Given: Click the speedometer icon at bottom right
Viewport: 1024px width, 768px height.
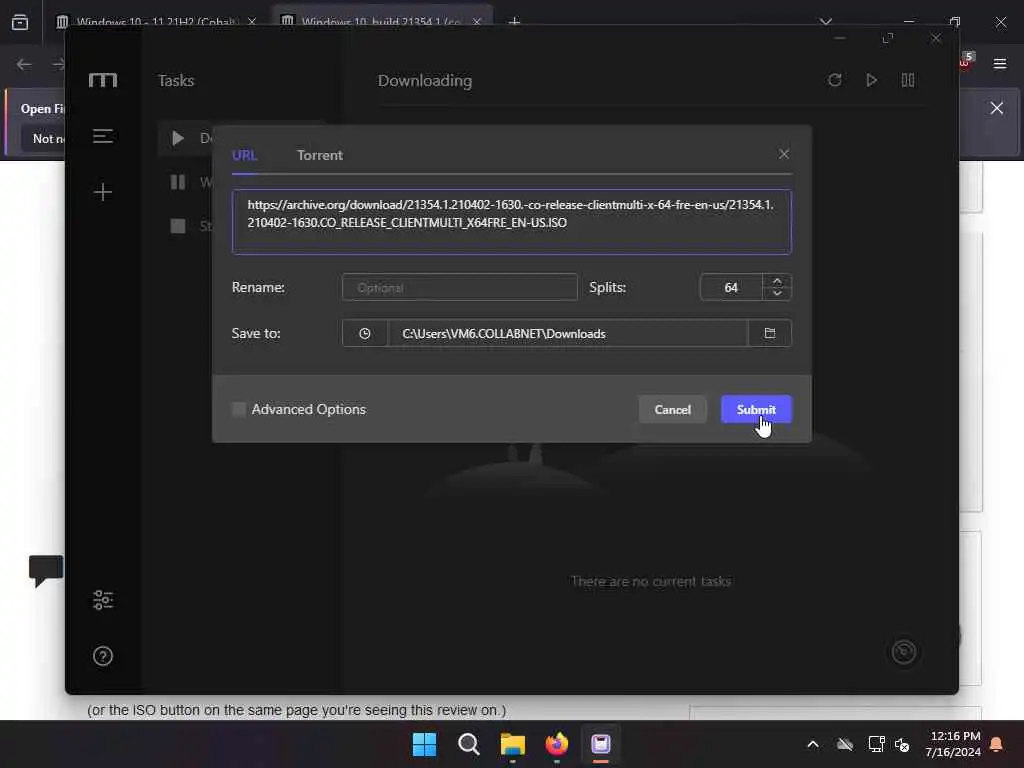Looking at the screenshot, I should point(904,652).
